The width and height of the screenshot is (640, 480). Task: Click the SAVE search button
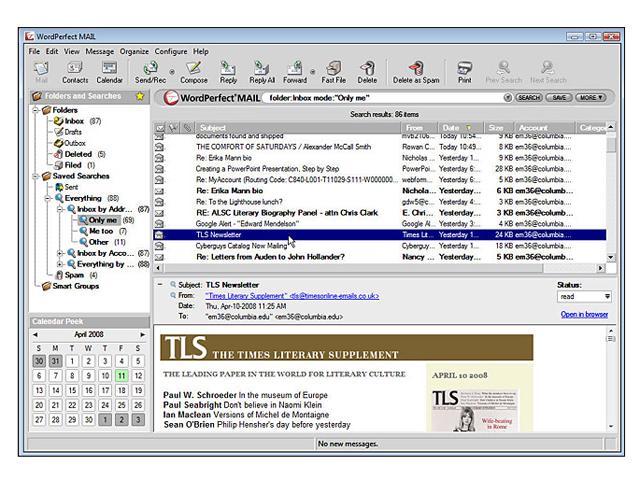[559, 98]
